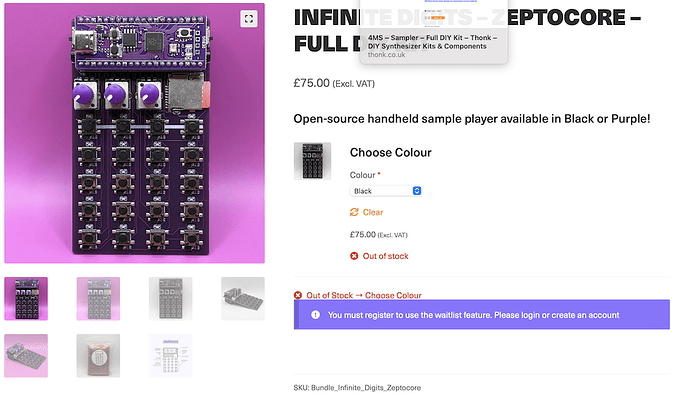This screenshot has width=690, height=395.
Task: Select the angled board thumbnail on pink background
Action: tap(26, 355)
